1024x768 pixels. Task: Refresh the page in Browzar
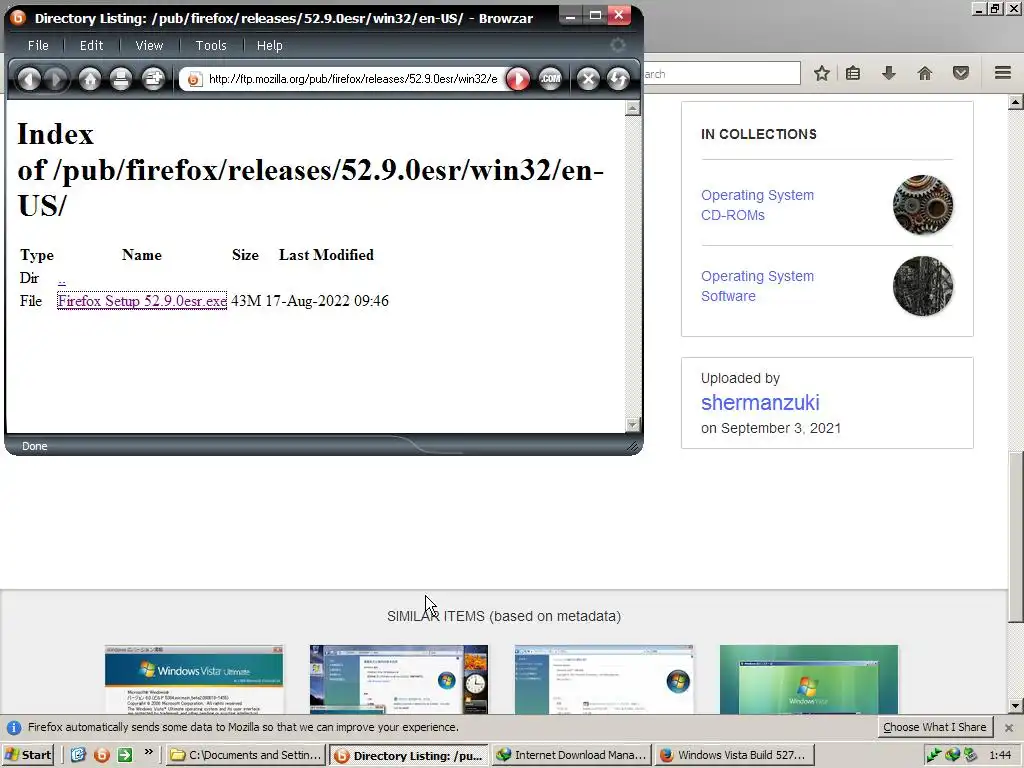(x=618, y=79)
